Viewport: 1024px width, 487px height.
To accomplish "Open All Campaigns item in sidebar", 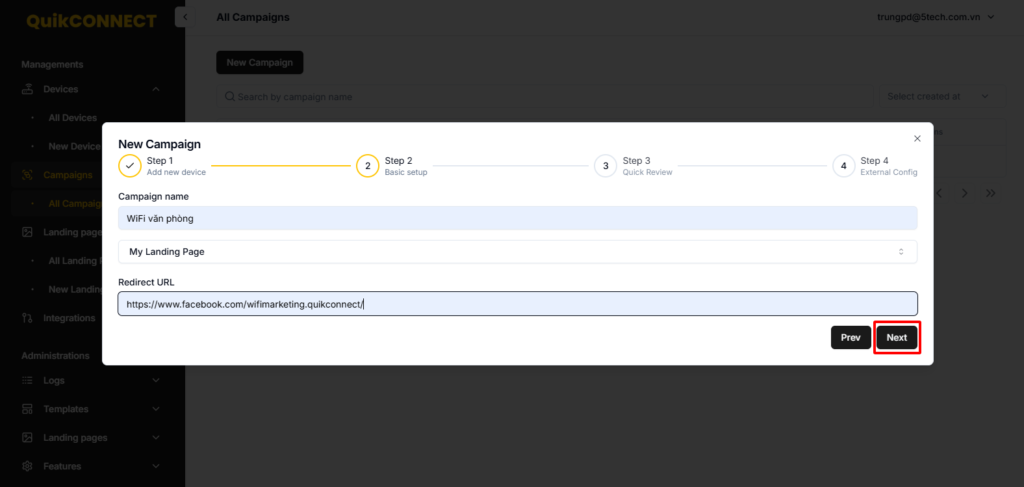I will [x=74, y=204].
